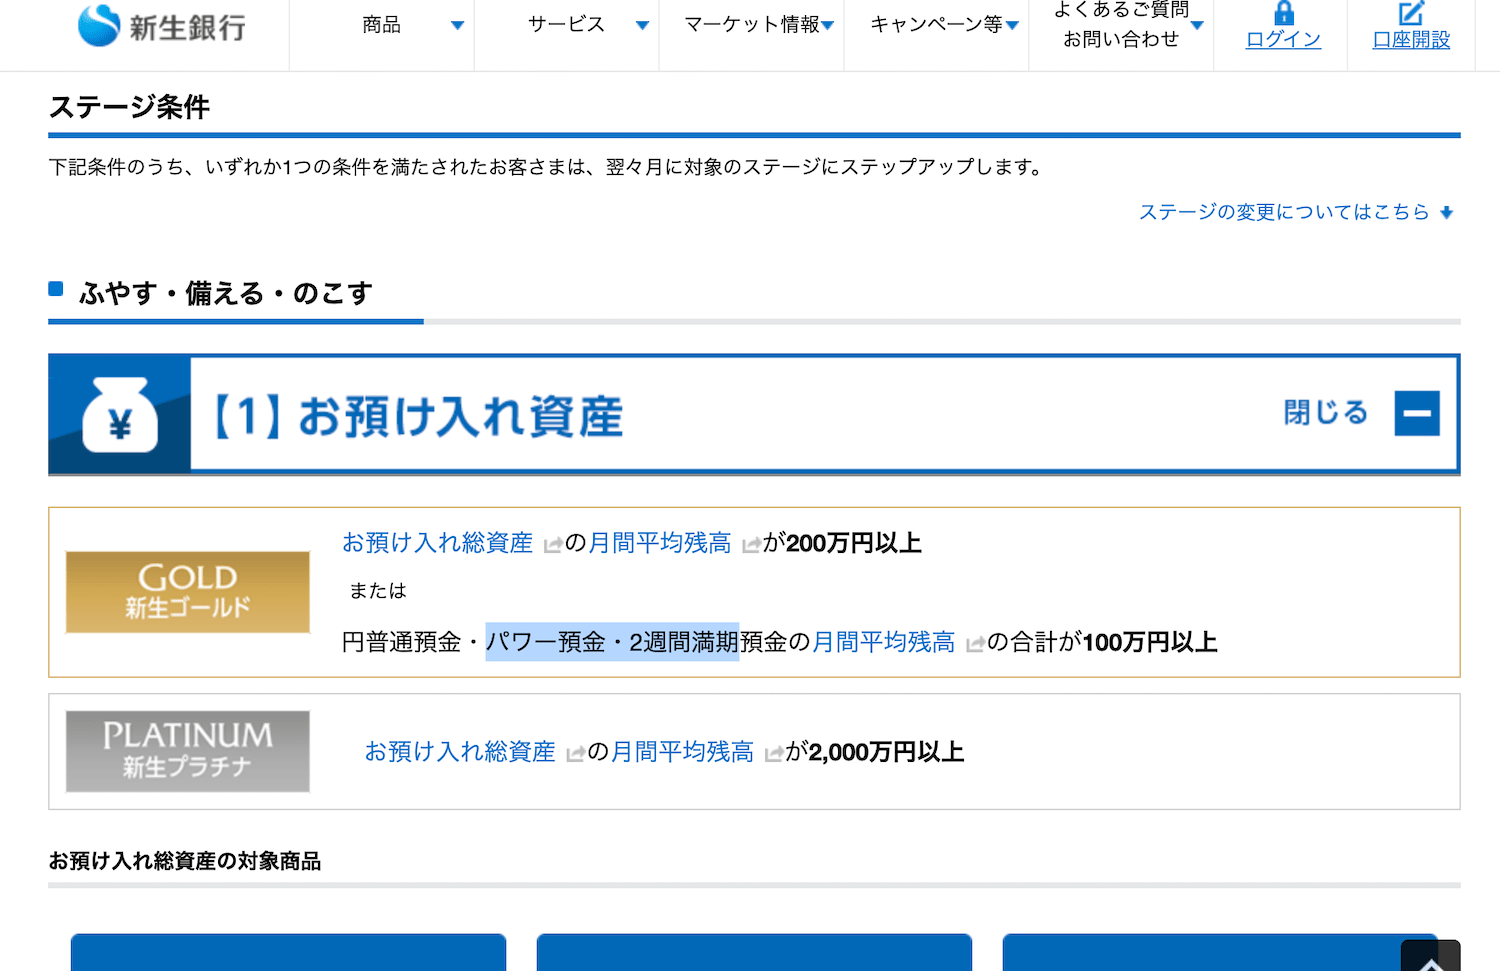The height and width of the screenshot is (971, 1500).
Task: Expand the キャンペーン等 dropdown arrow
Action: 1012,26
